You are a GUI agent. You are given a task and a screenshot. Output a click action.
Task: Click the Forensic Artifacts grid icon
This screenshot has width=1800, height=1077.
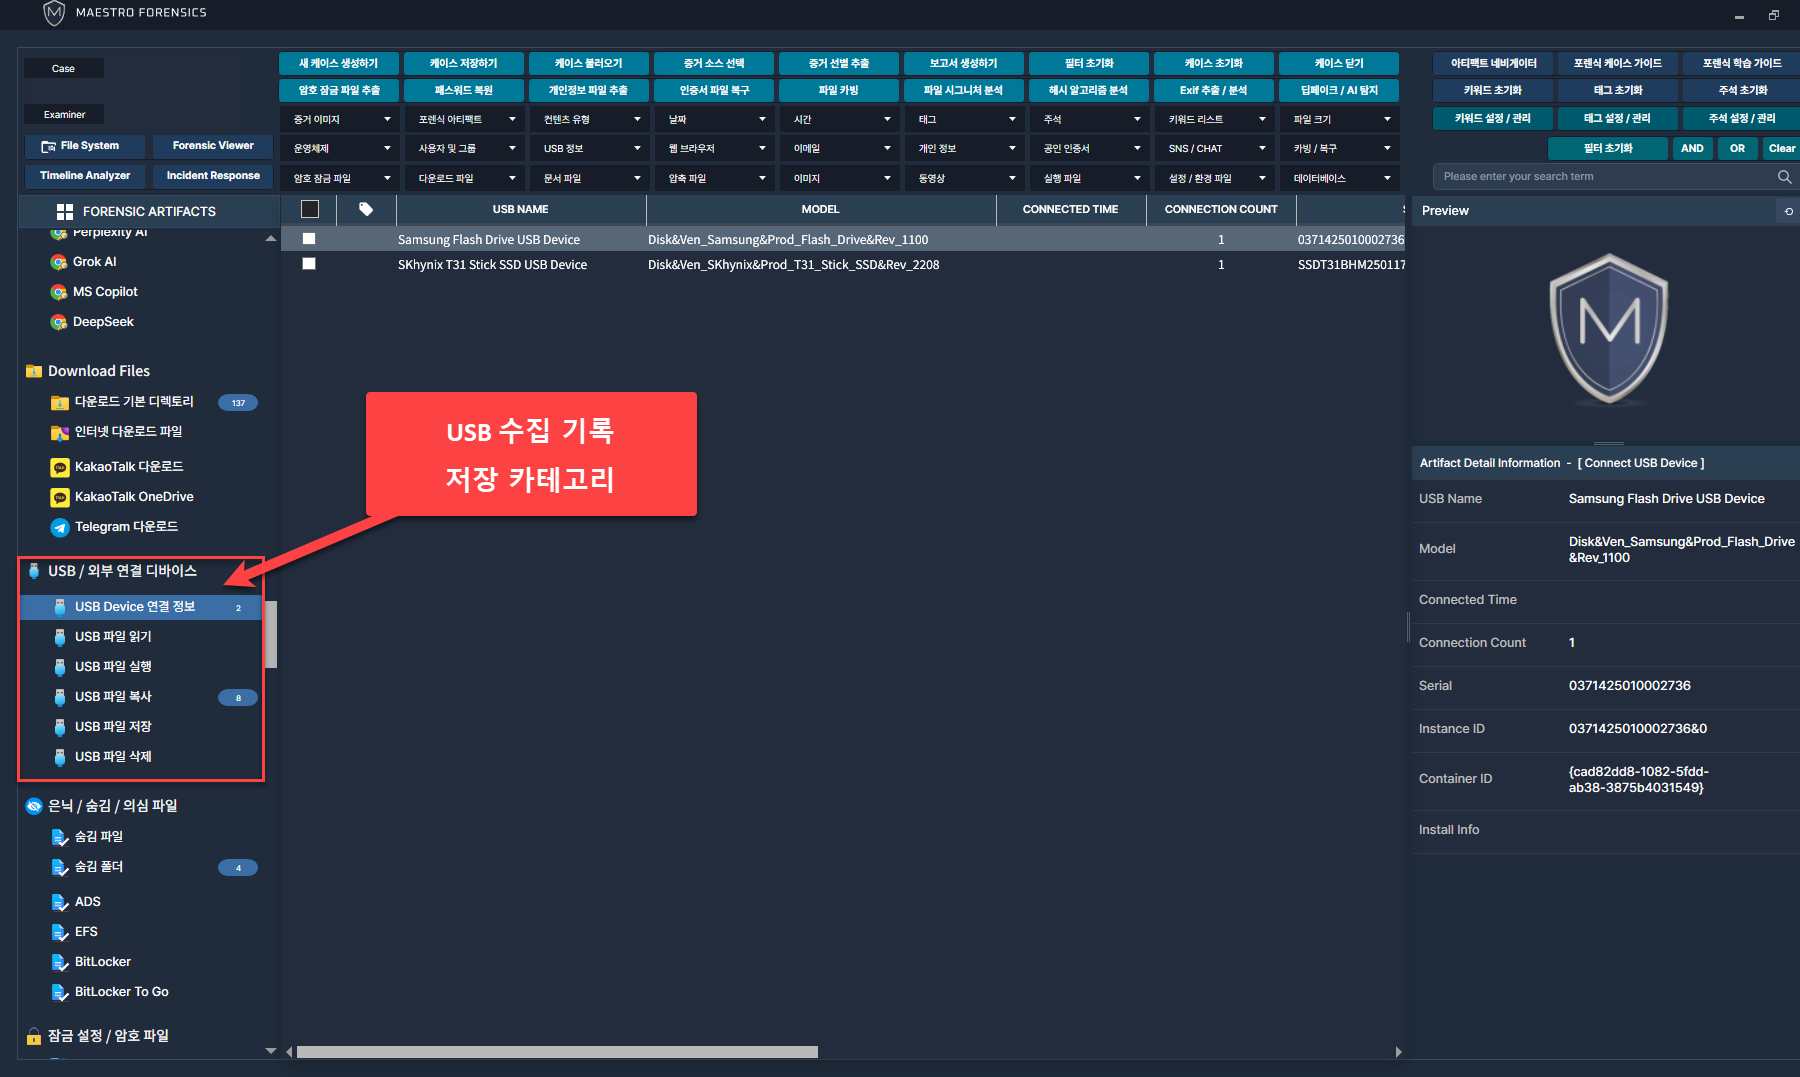65,212
